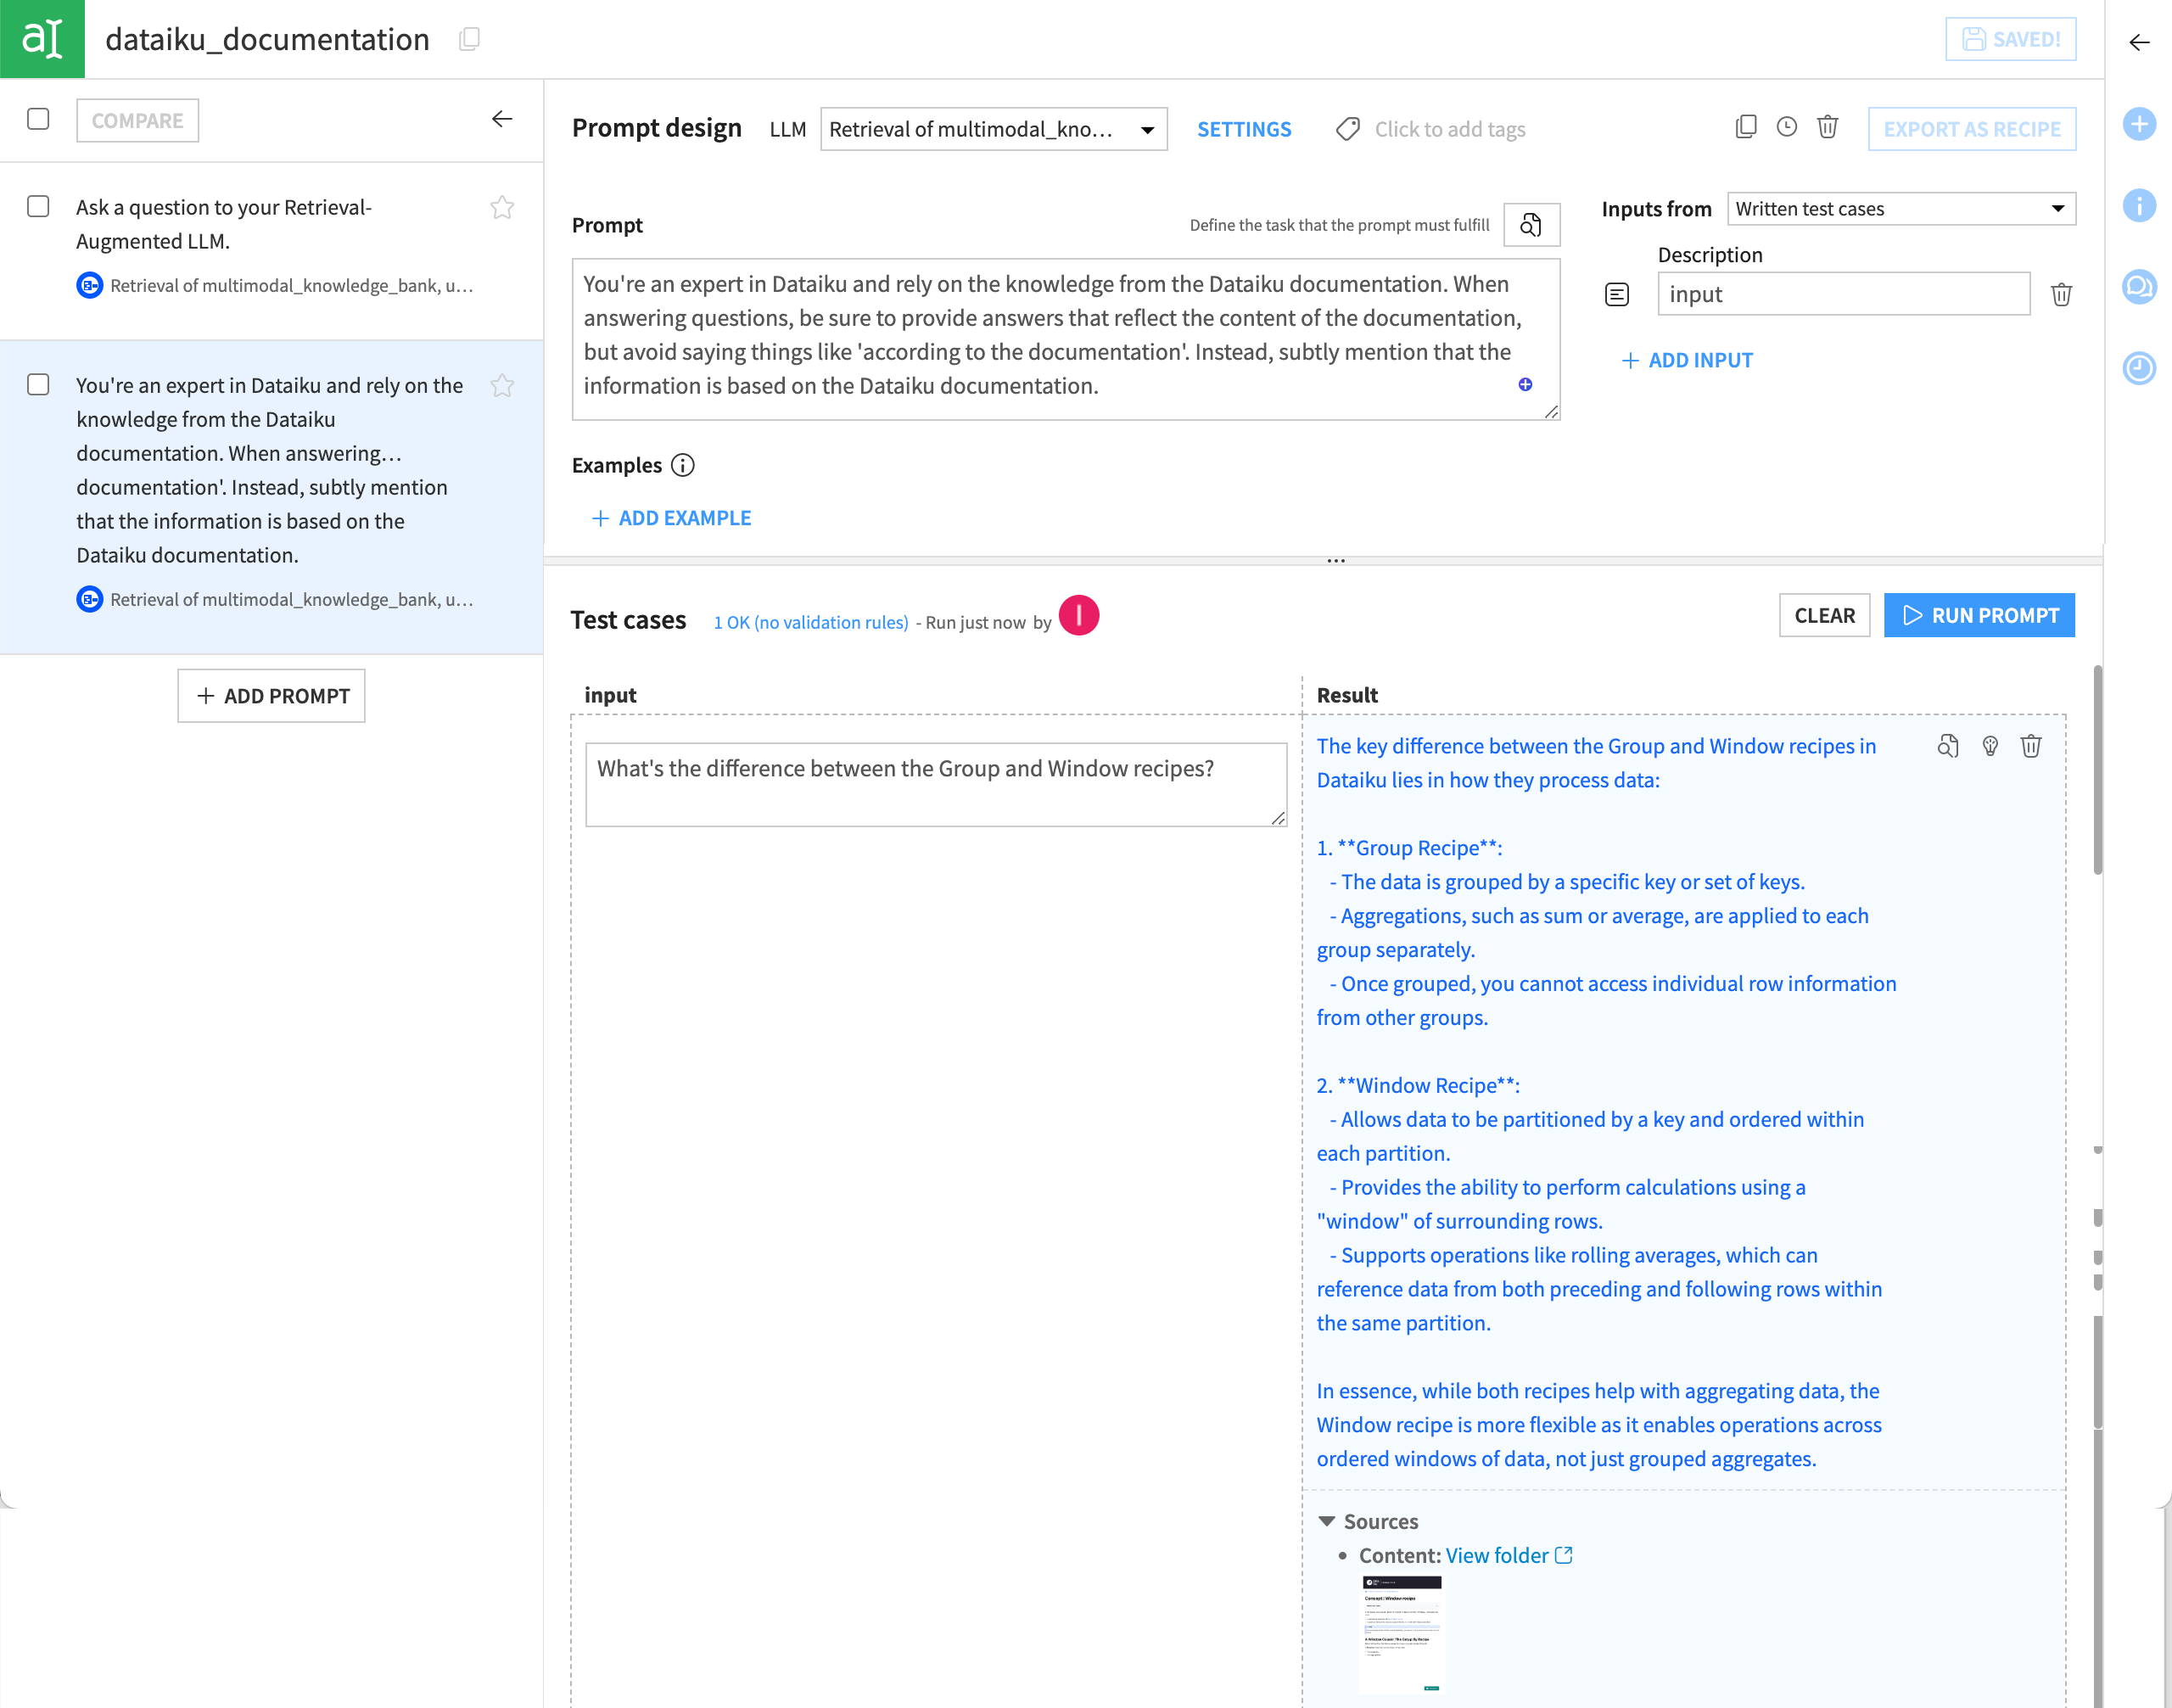Click the input type icon left of Description field
The height and width of the screenshot is (1708, 2172).
(1617, 294)
